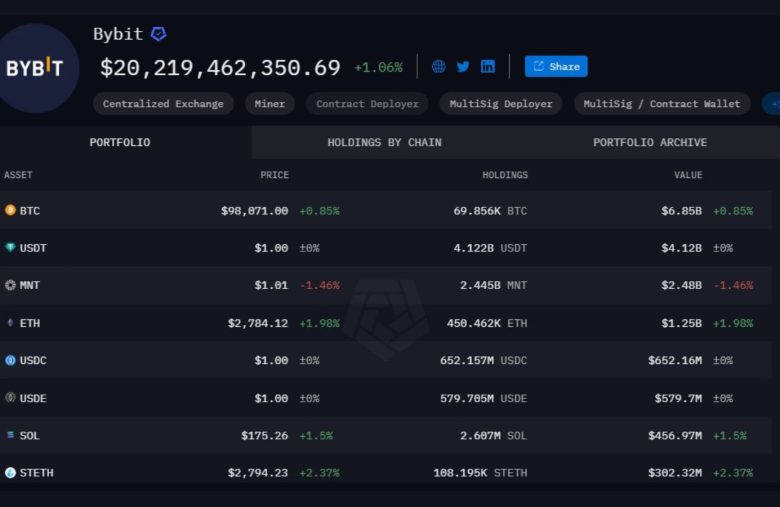Click the 2.607M SOL holdings cell

pos(493,436)
